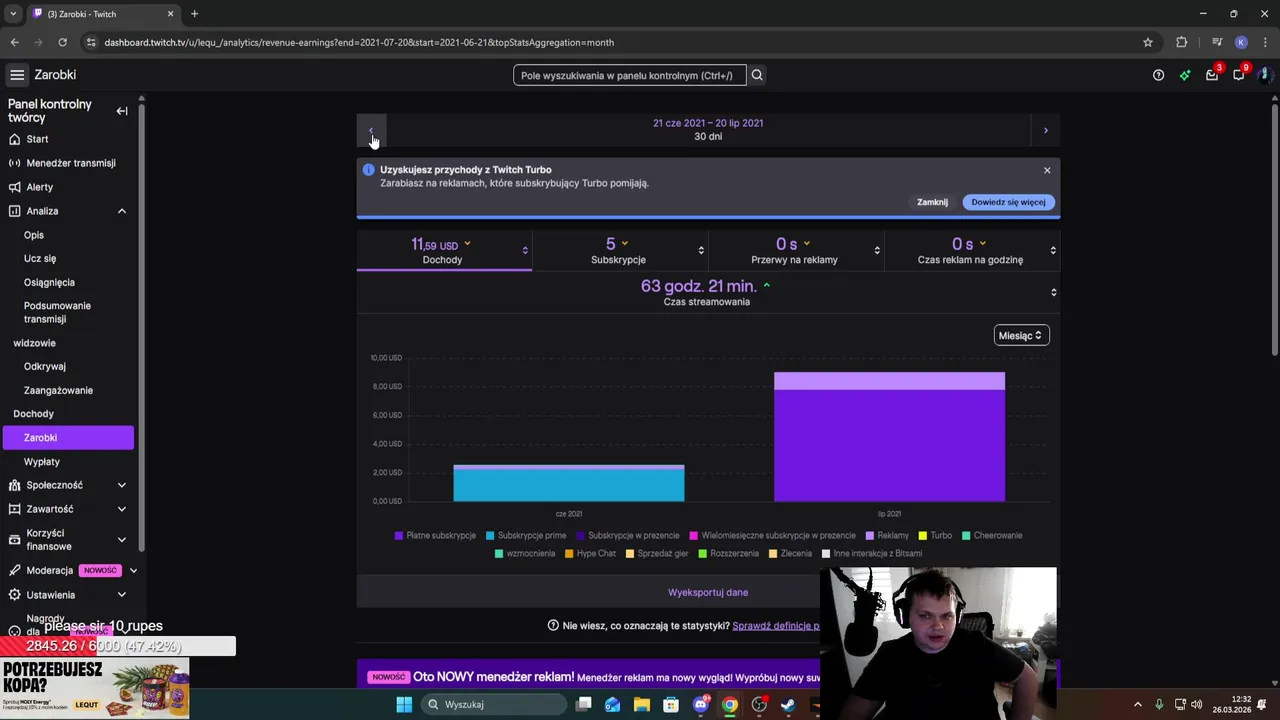Image resolution: width=1280 pixels, height=720 pixels.
Task: Open the tab search dropdown in Chrome
Action: coord(13,14)
